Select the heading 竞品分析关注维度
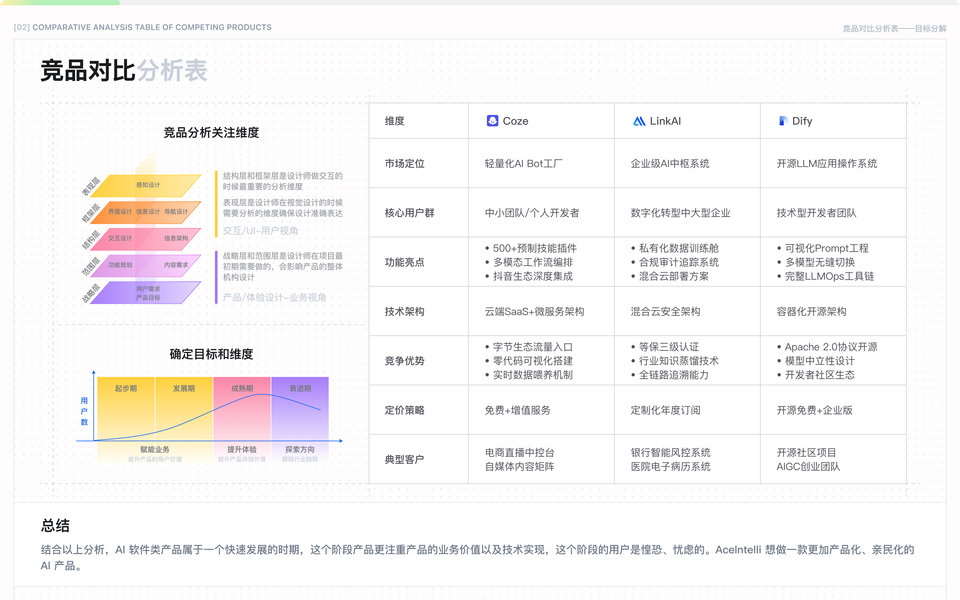The image size is (960, 600). [211, 132]
